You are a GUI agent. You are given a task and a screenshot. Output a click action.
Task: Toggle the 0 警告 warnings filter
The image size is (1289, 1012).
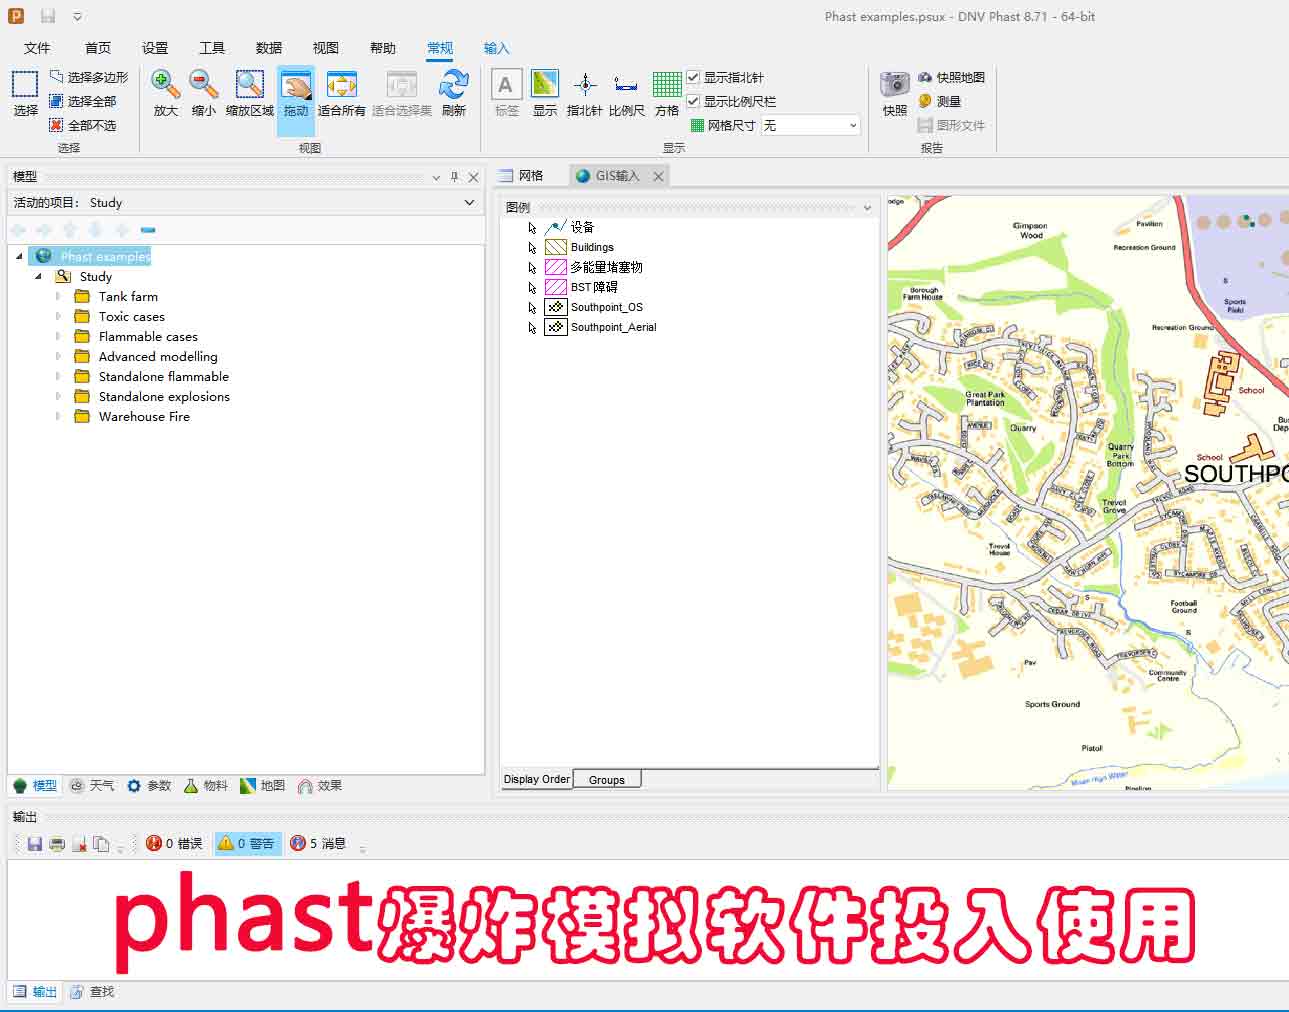tap(246, 844)
